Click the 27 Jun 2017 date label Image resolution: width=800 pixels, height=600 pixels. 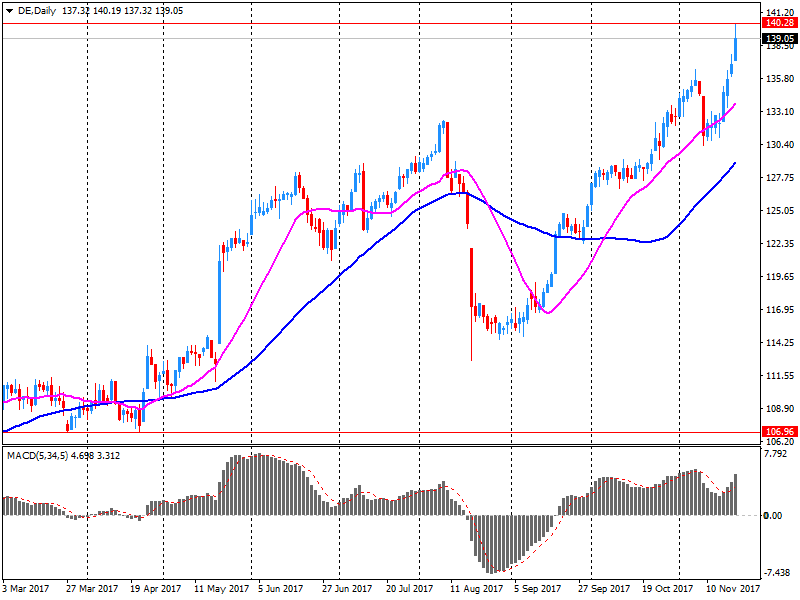347,589
